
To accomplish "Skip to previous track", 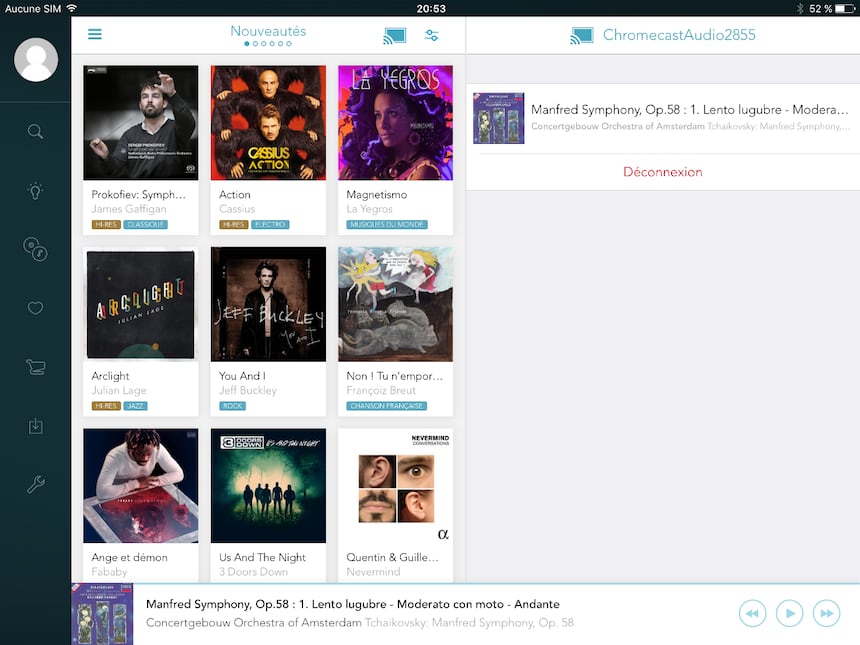I will pyautogui.click(x=752, y=613).
